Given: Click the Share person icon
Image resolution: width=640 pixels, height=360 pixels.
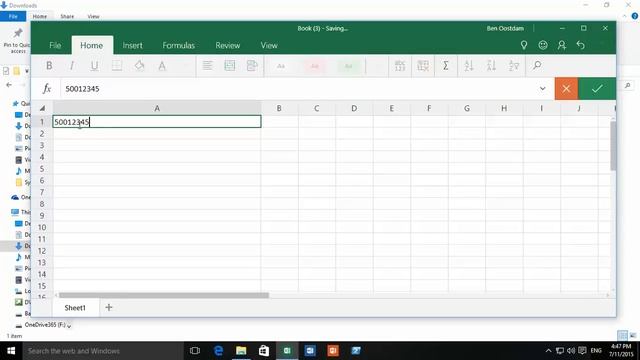Looking at the screenshot, I should tap(562, 45).
